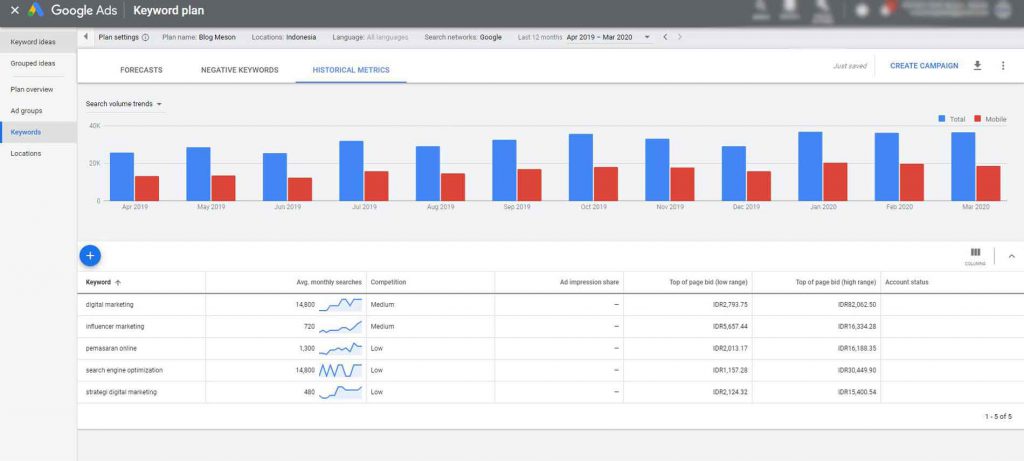Toggle the red Mobile legend swatch
Viewport: 1024px width, 461px height.
pyautogui.click(x=978, y=119)
